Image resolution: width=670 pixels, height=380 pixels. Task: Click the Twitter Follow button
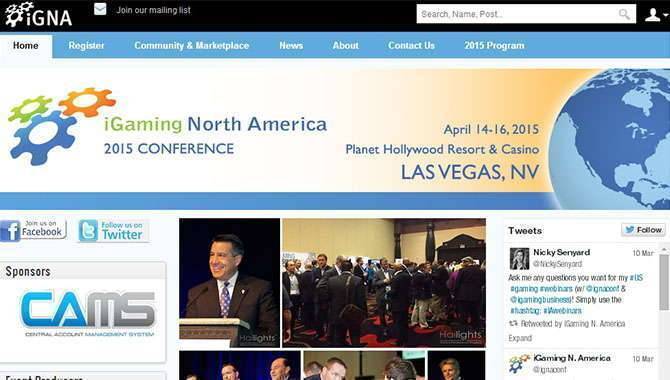(x=644, y=230)
